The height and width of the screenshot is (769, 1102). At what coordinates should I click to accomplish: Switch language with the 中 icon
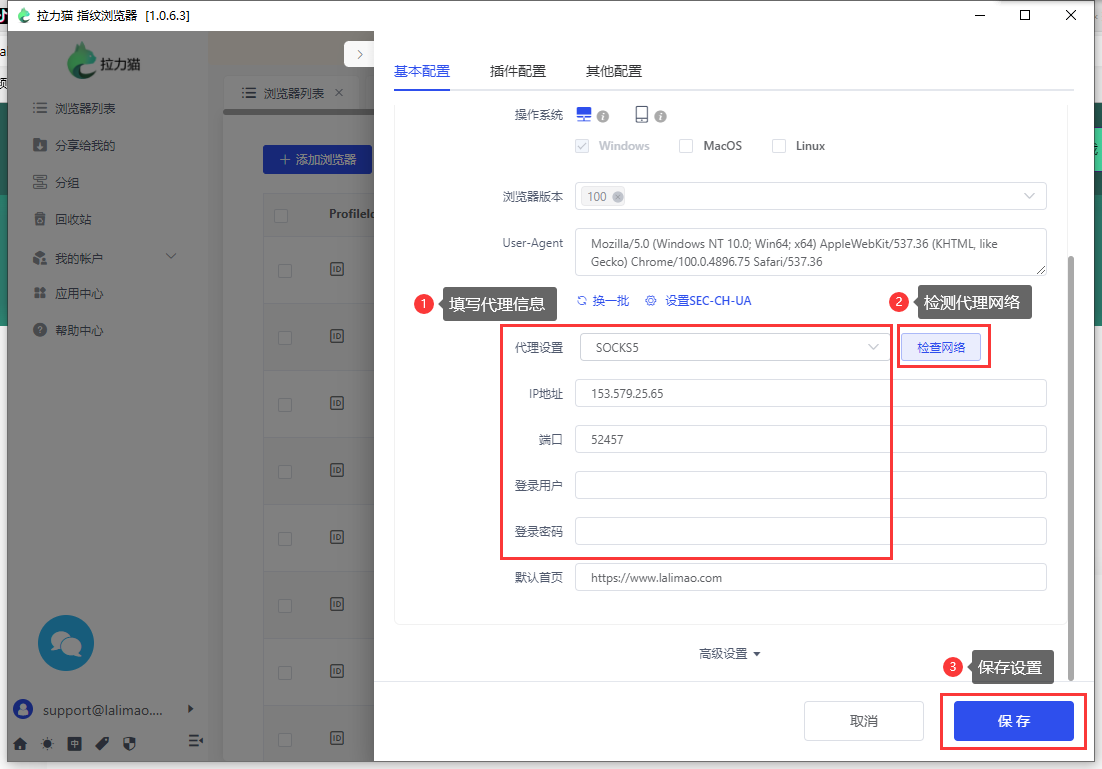point(74,744)
